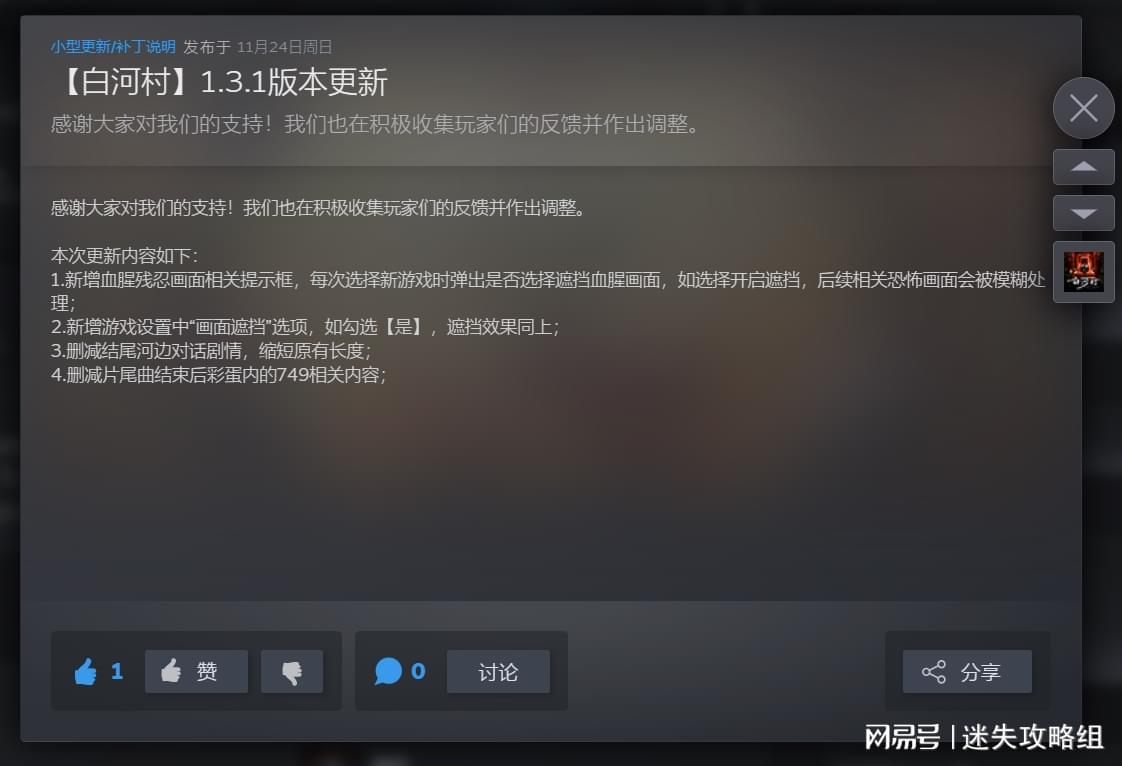Rate down with the thumbs-down button

(292, 672)
